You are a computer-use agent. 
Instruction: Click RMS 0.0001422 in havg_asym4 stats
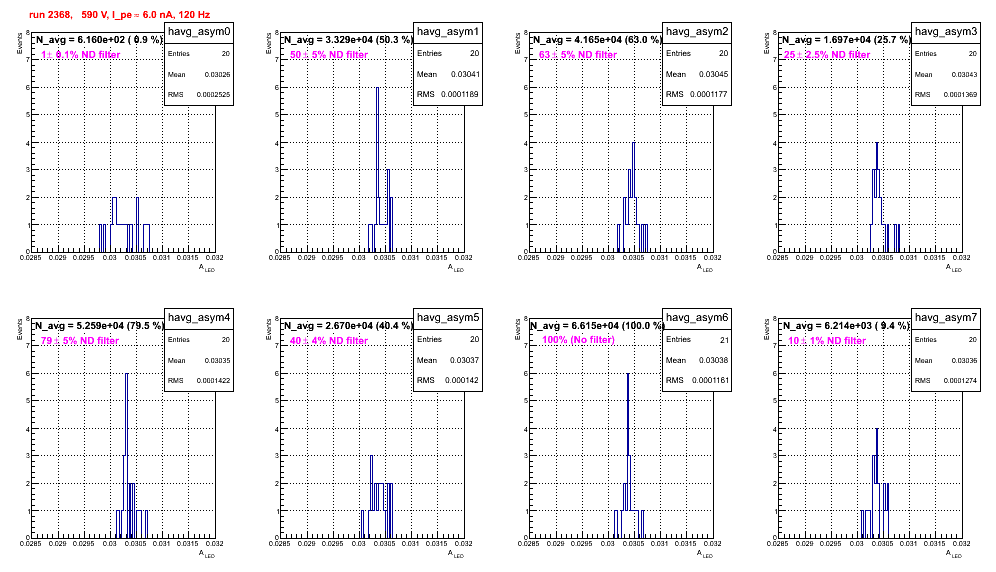[x=199, y=380]
